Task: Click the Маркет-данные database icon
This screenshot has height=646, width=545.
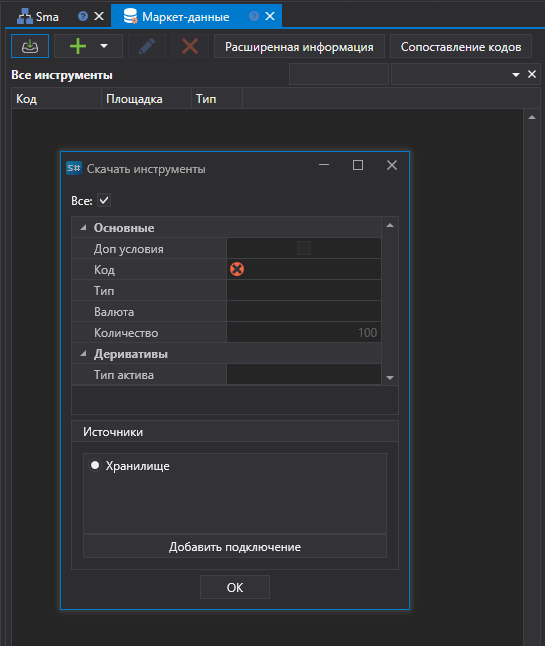Action: point(131,16)
